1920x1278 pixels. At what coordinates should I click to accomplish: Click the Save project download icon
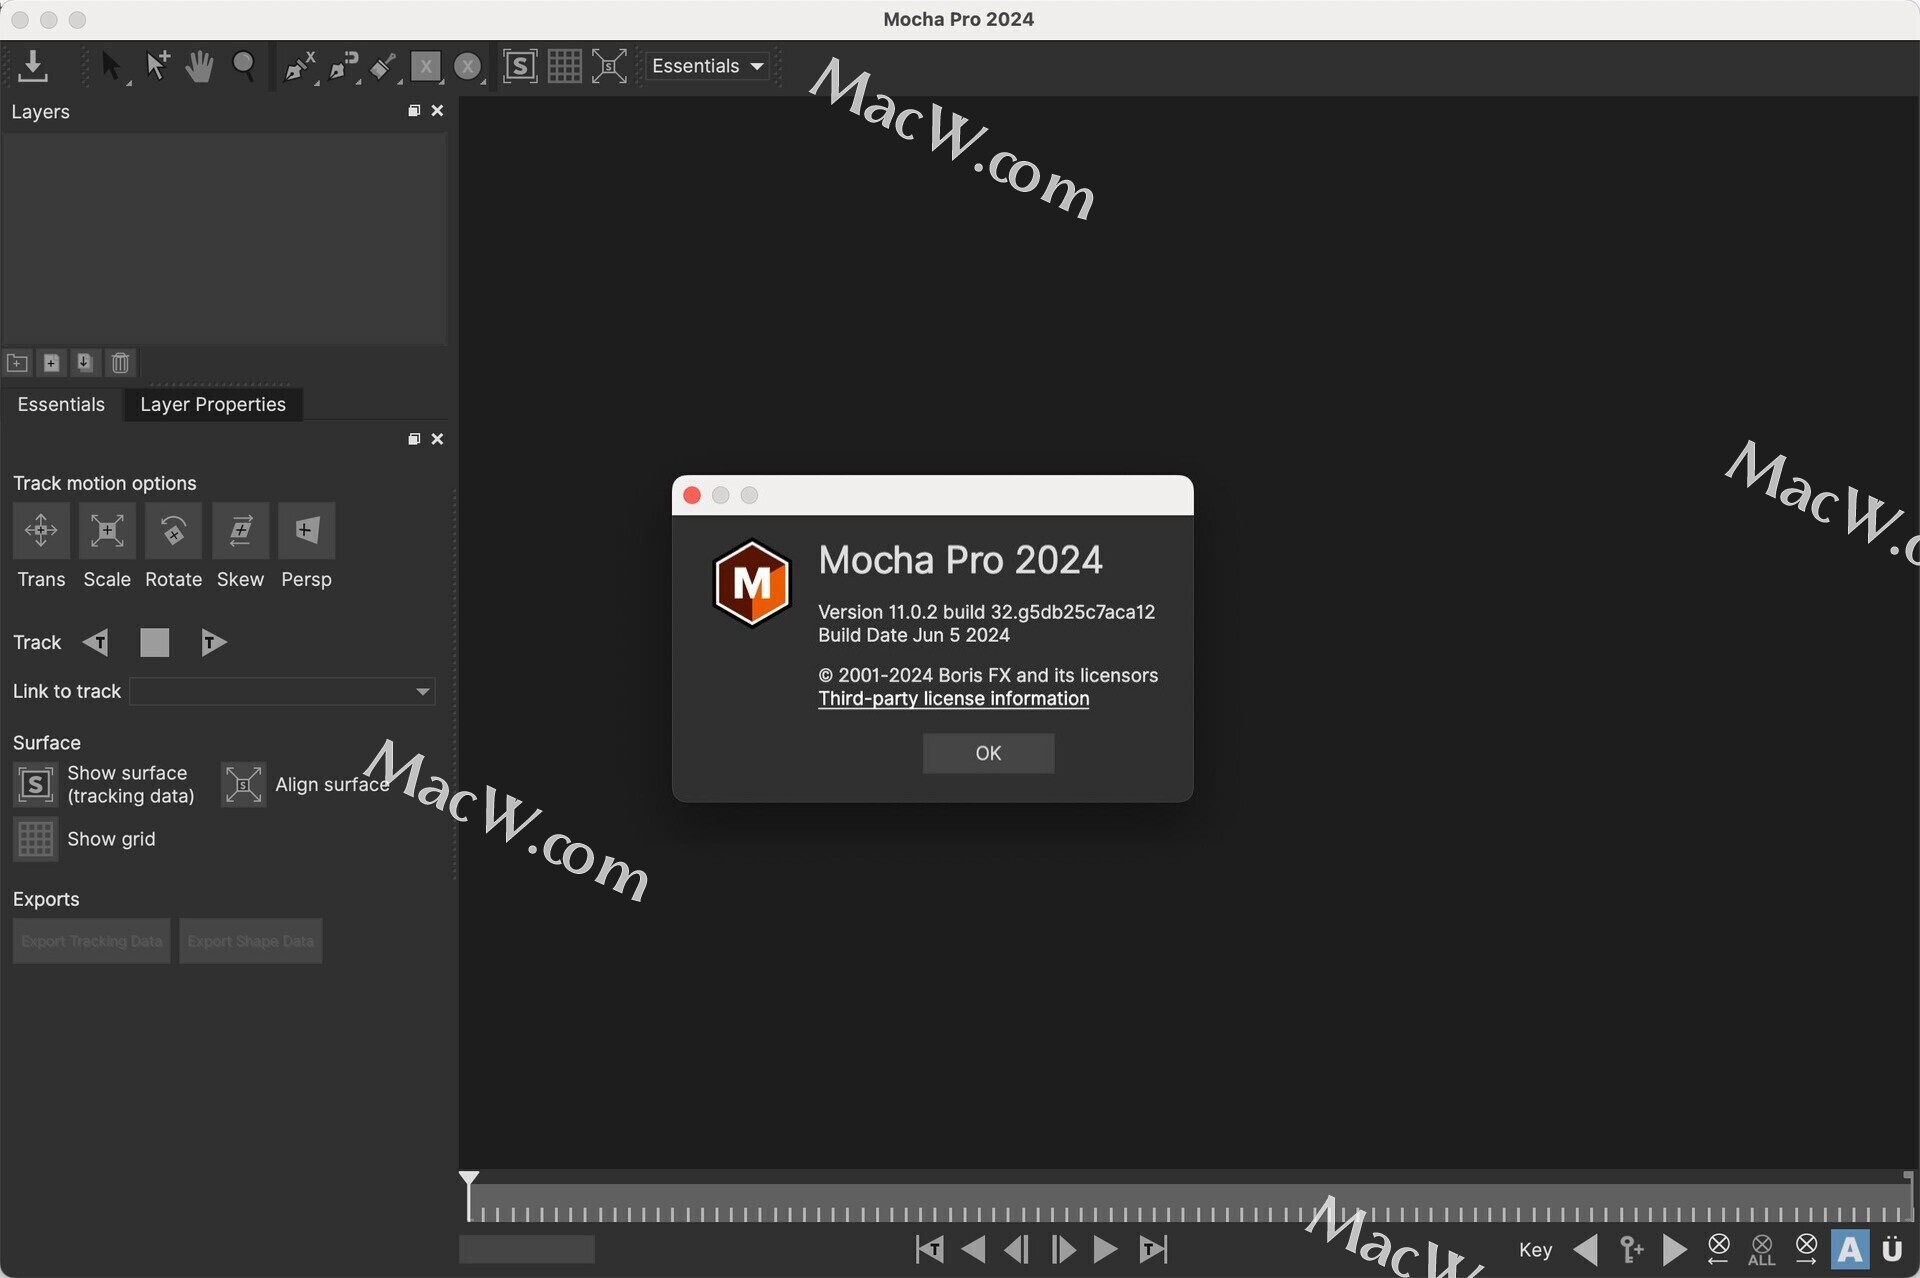tap(32, 66)
